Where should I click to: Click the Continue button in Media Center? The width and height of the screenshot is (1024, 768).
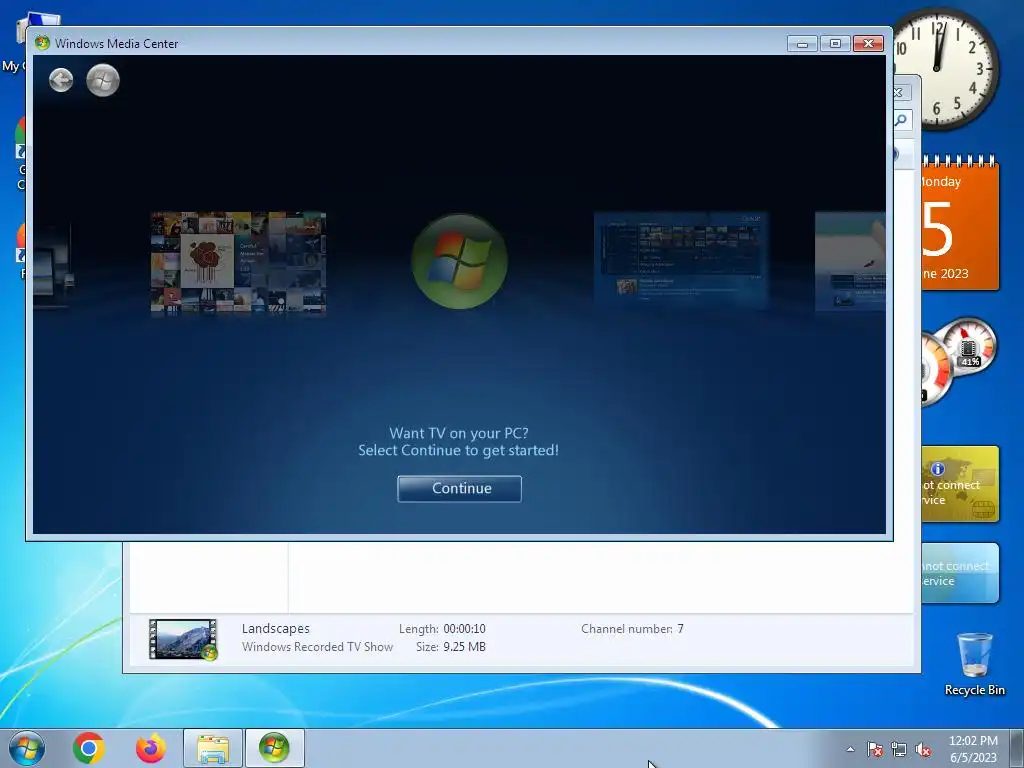(459, 488)
